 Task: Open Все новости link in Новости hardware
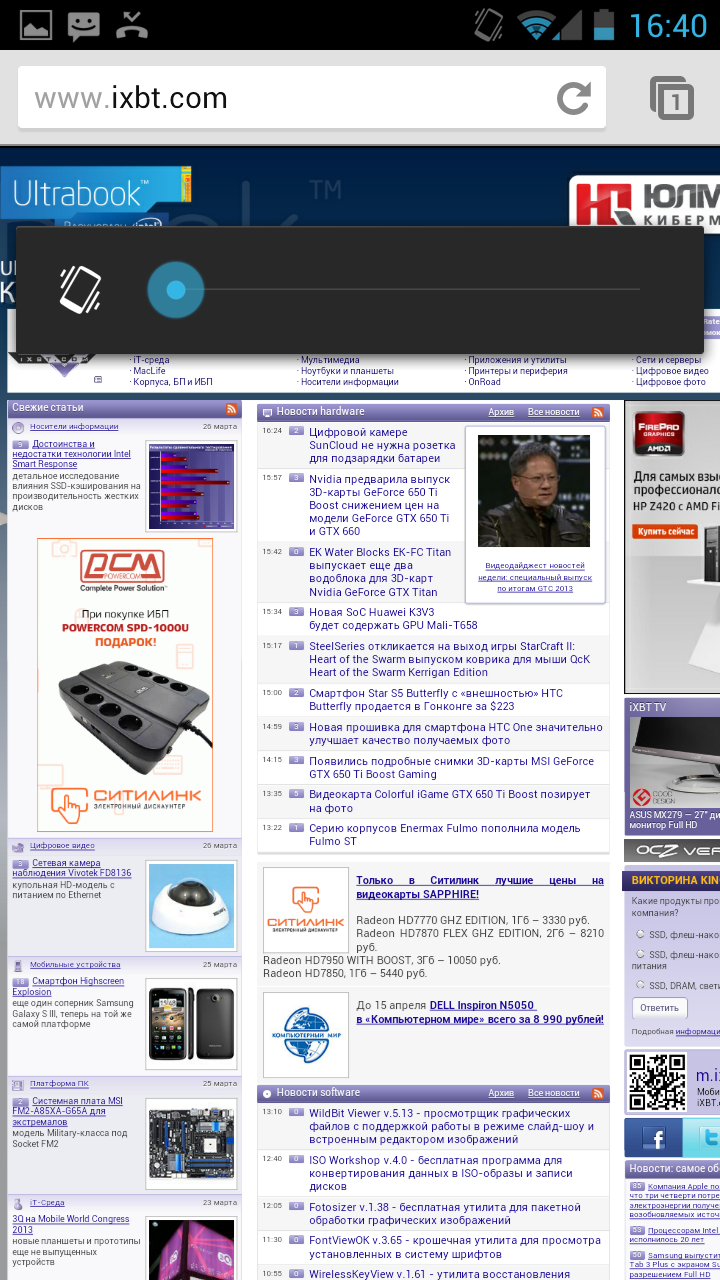tap(554, 412)
